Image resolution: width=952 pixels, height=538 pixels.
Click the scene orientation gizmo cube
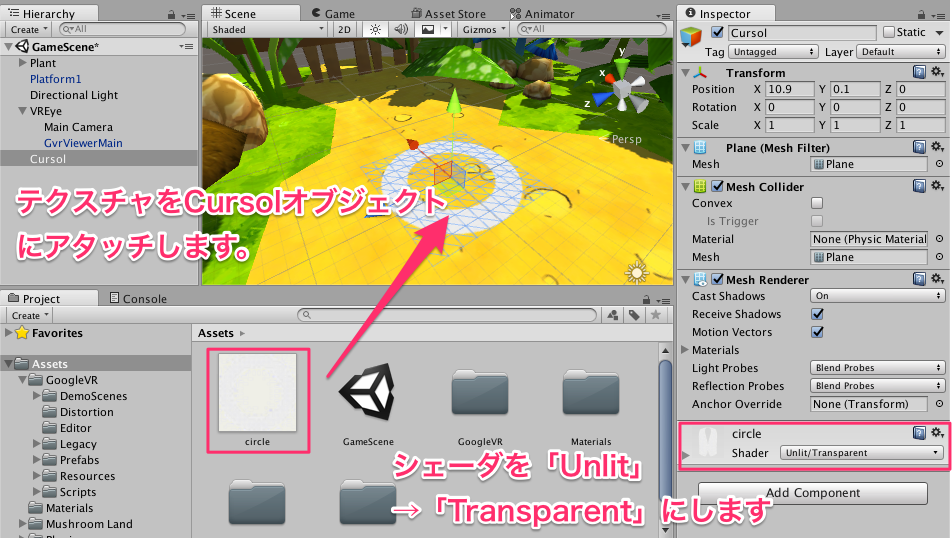(622, 90)
